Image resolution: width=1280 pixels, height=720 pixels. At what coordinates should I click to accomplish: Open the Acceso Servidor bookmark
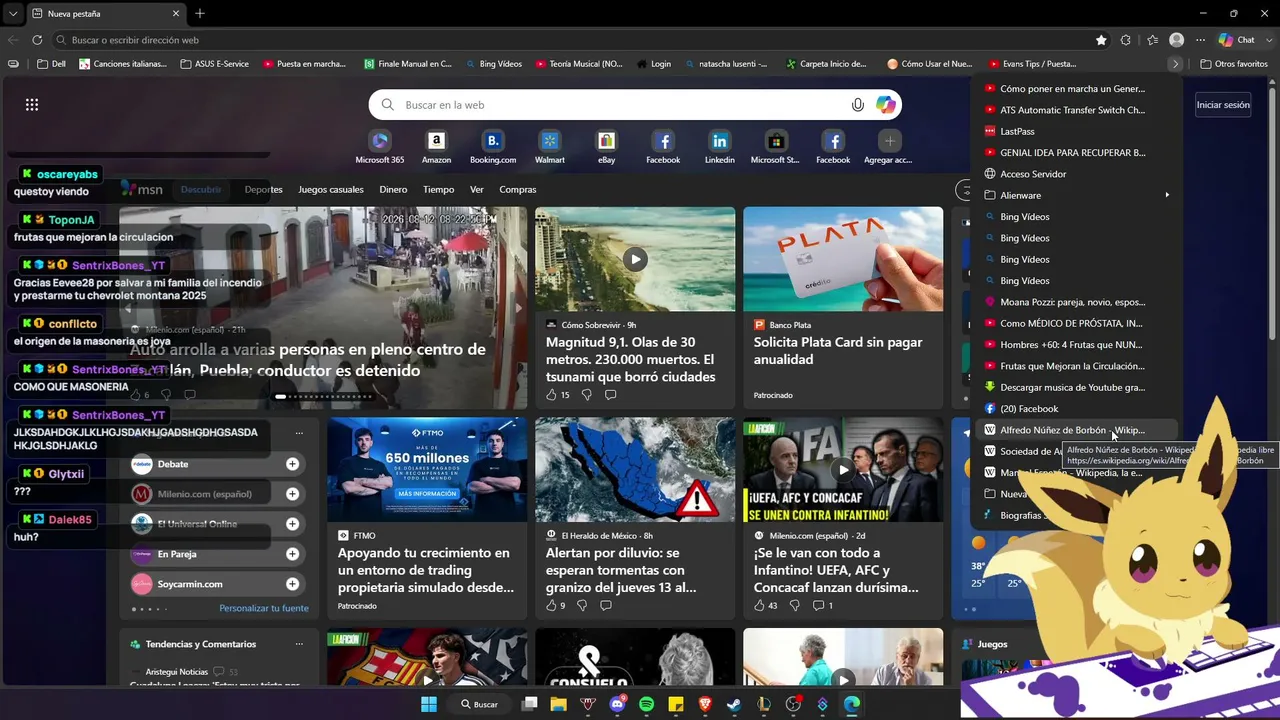[x=1074, y=174]
